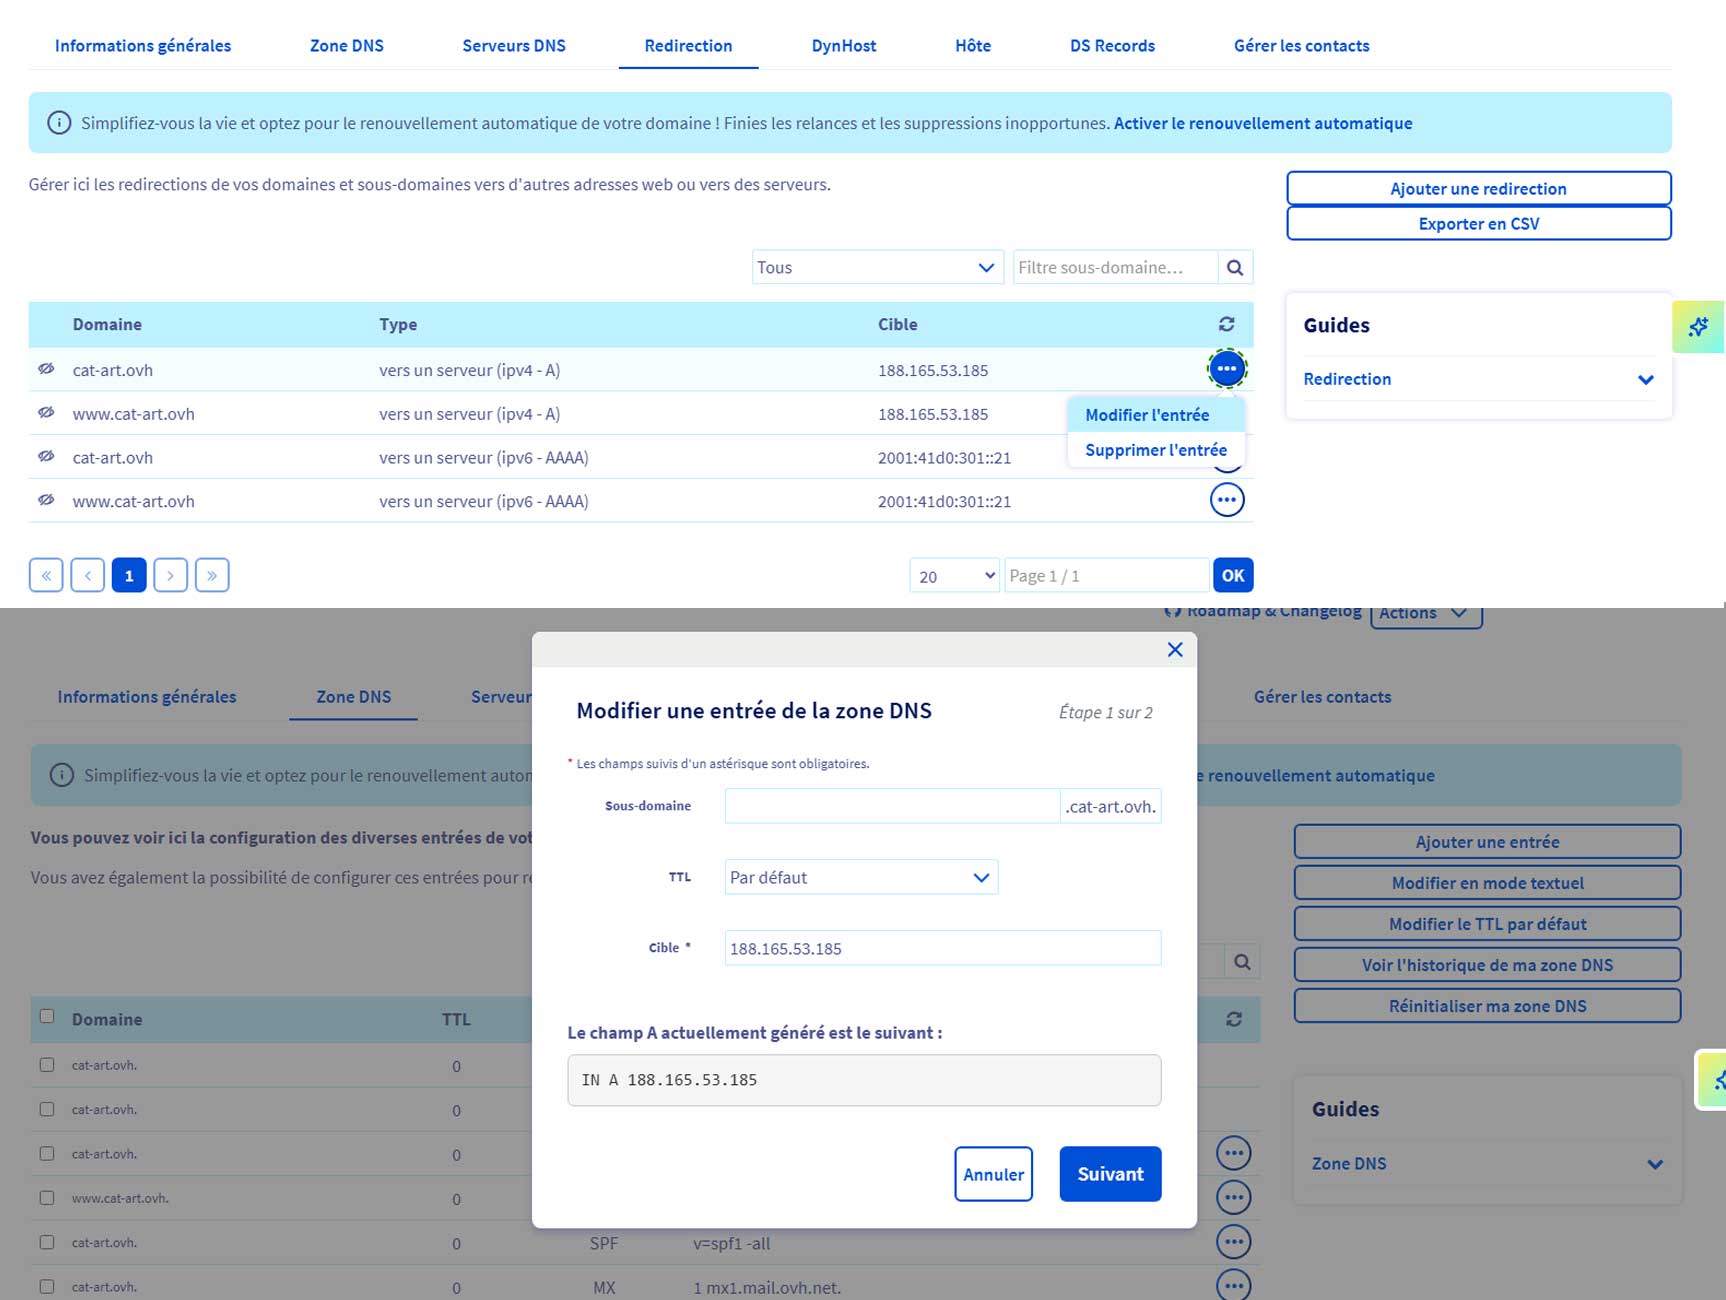Click 'Activer le renouvellement automatique' link
This screenshot has width=1726, height=1300.
pos(1262,123)
